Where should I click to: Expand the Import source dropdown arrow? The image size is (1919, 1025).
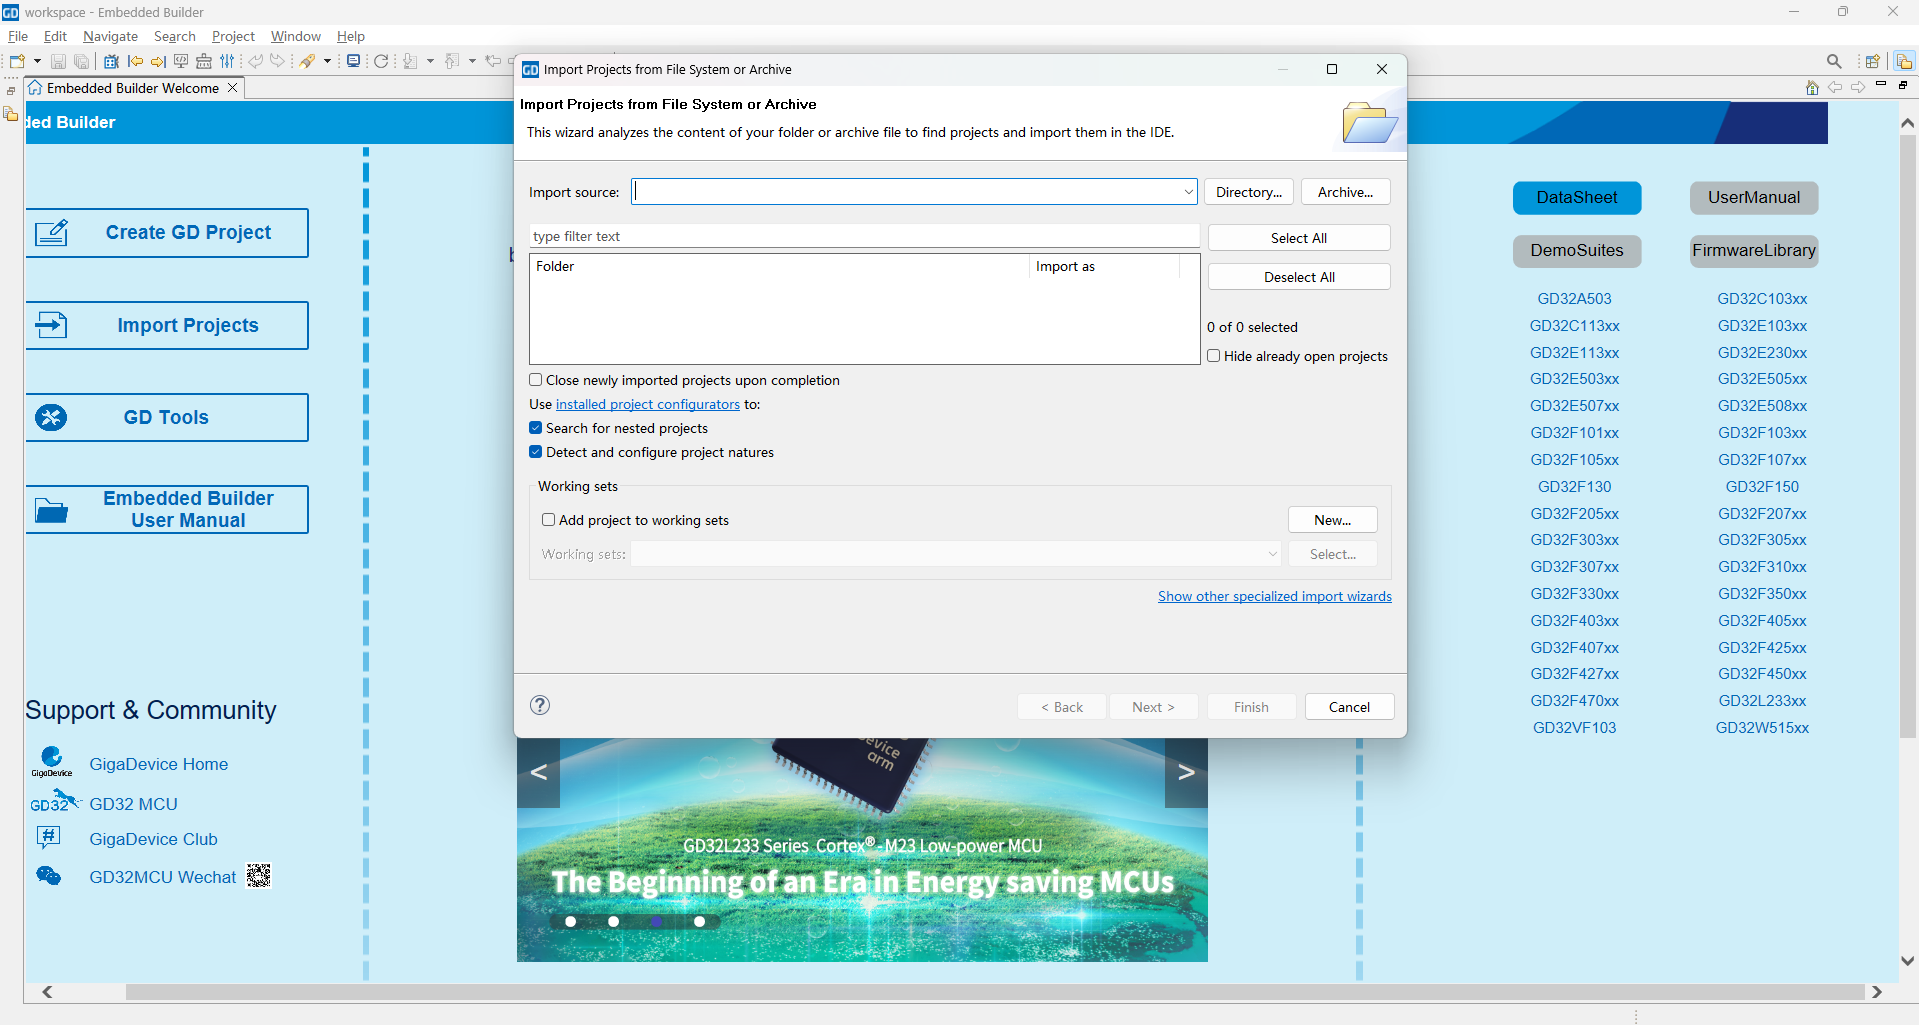(x=1188, y=192)
